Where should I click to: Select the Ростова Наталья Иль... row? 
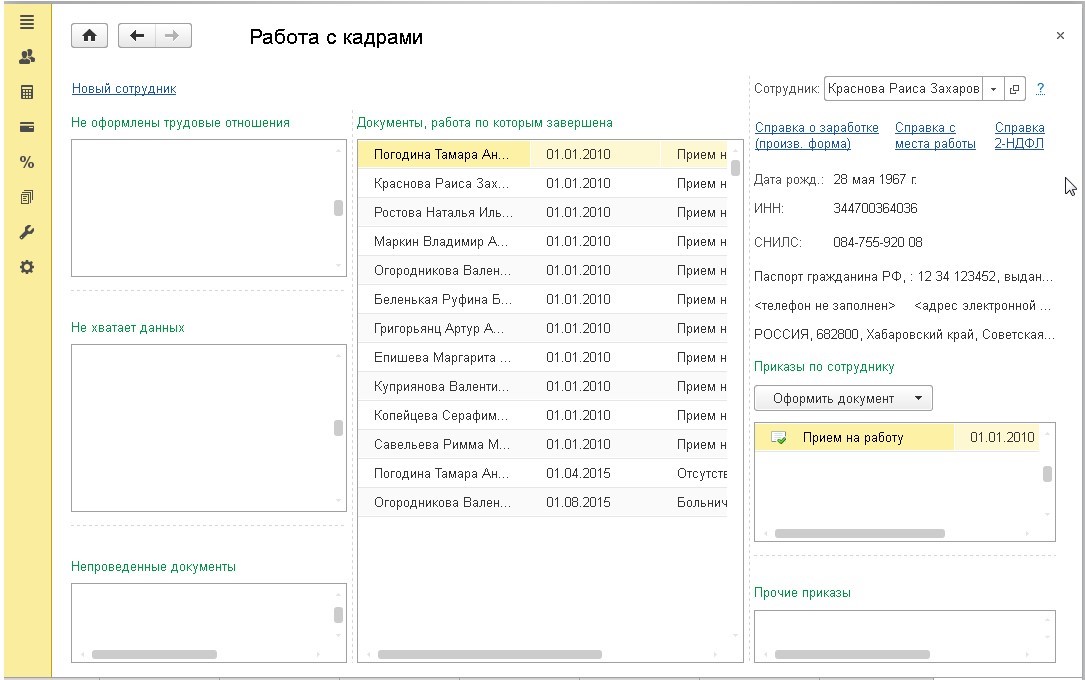pos(542,213)
